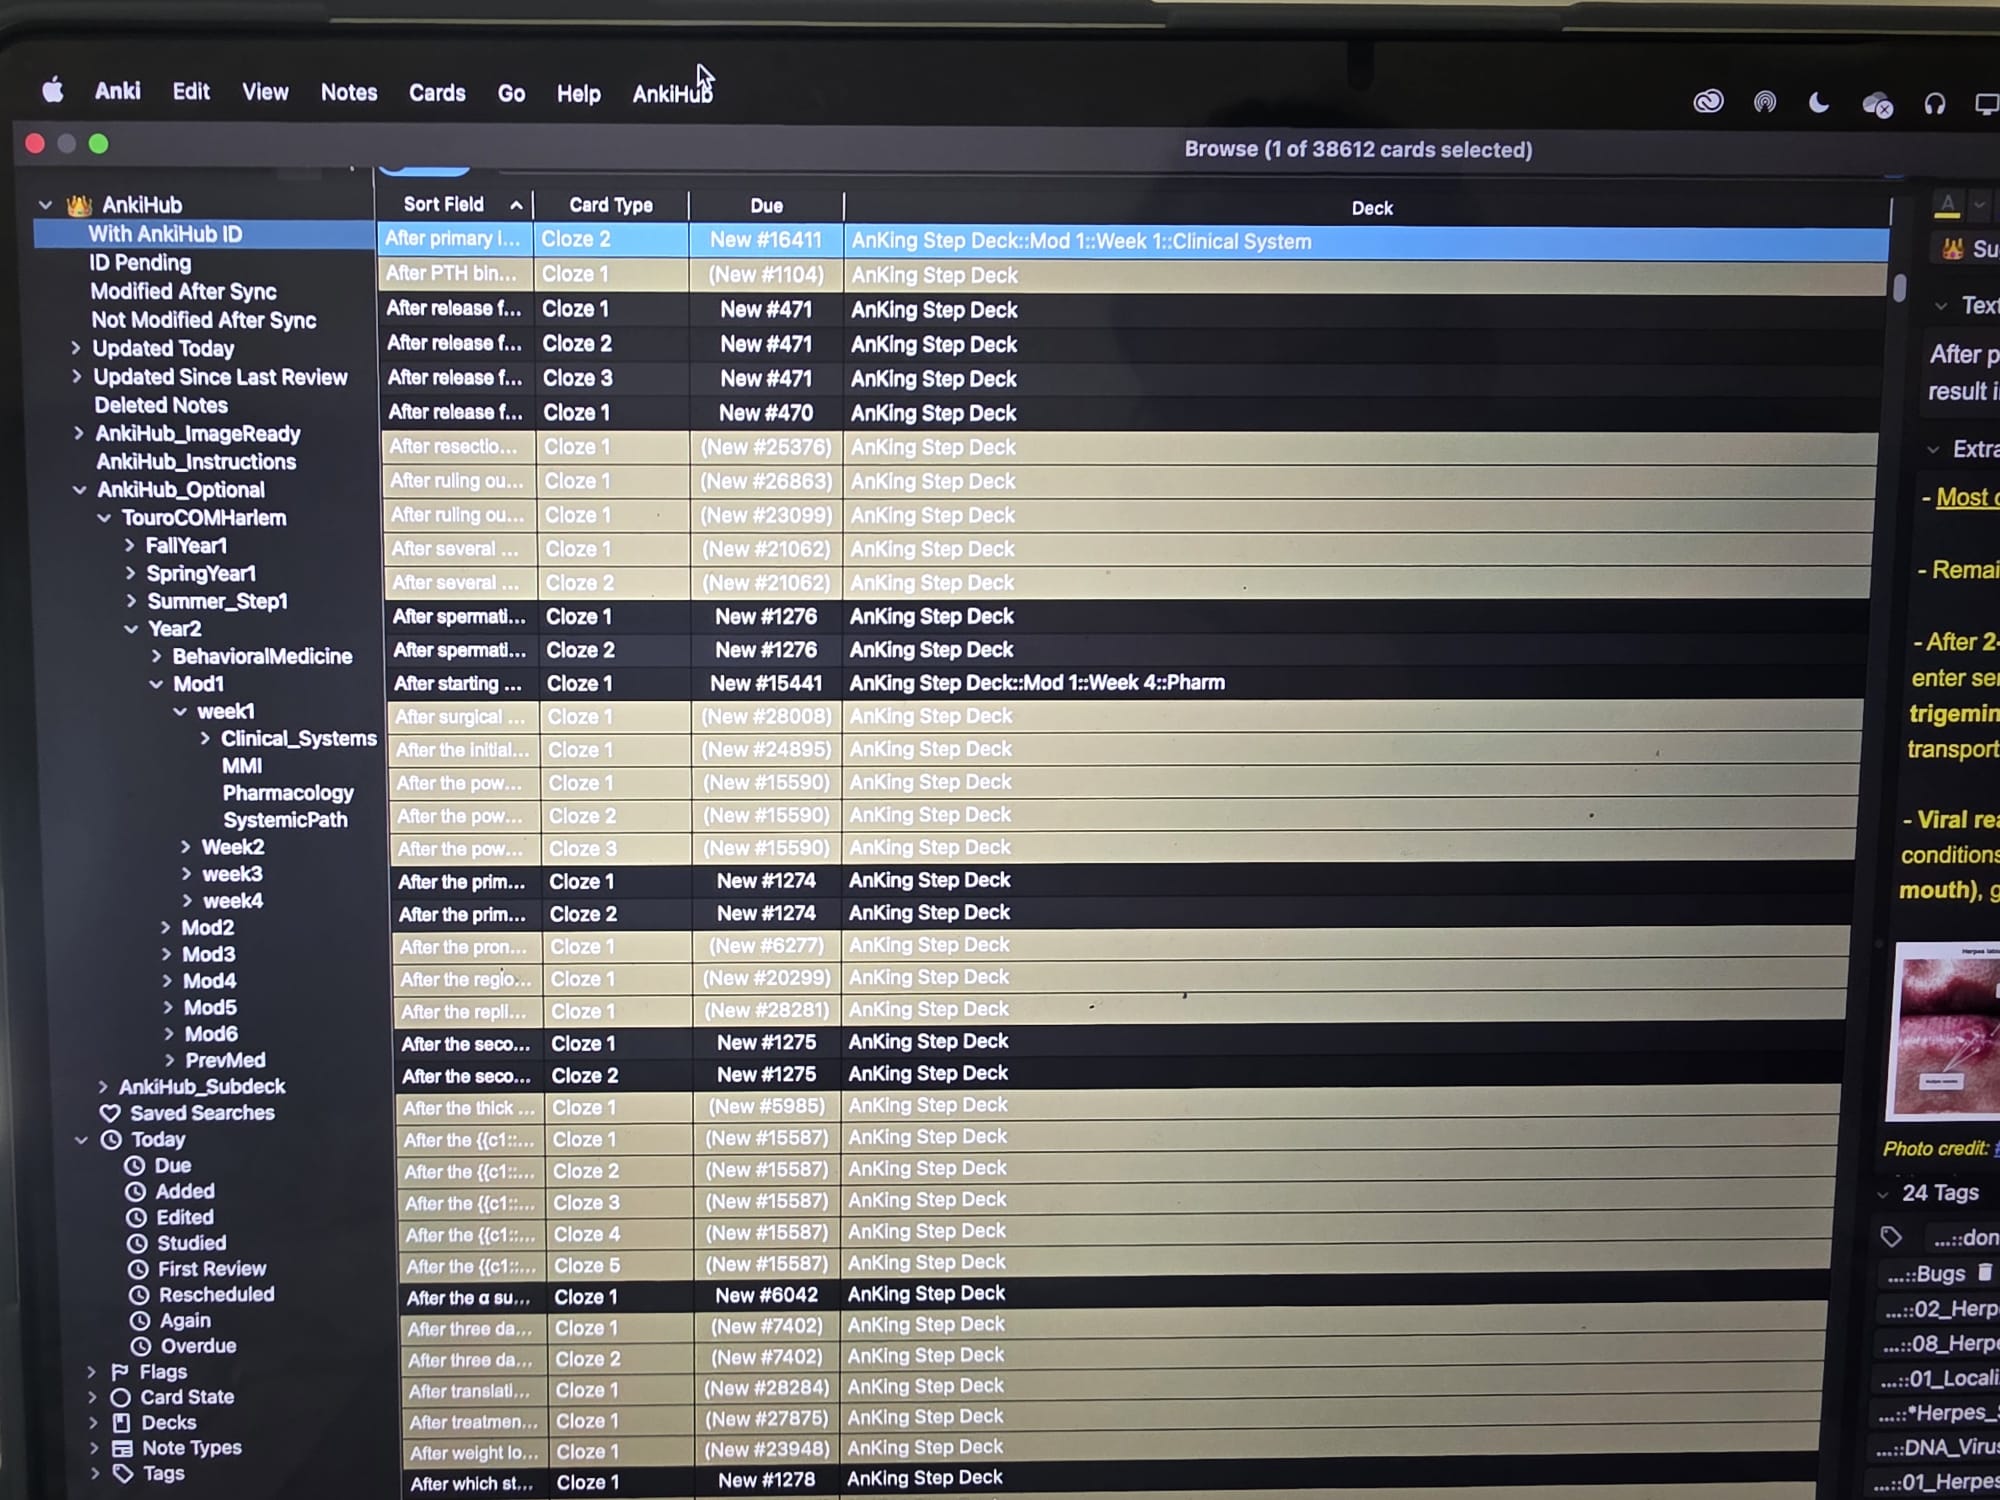
Task: Expand the Updated Today filter
Action: click(76, 348)
